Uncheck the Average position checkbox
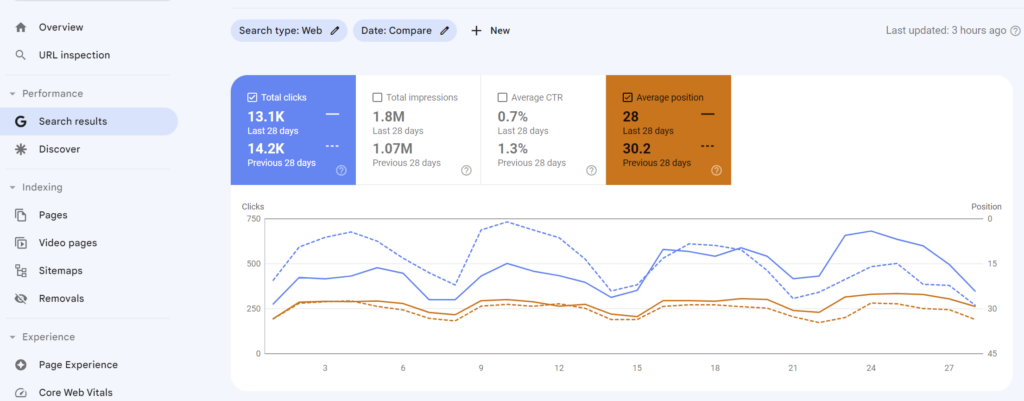Image resolution: width=1024 pixels, height=401 pixels. pyautogui.click(x=628, y=97)
